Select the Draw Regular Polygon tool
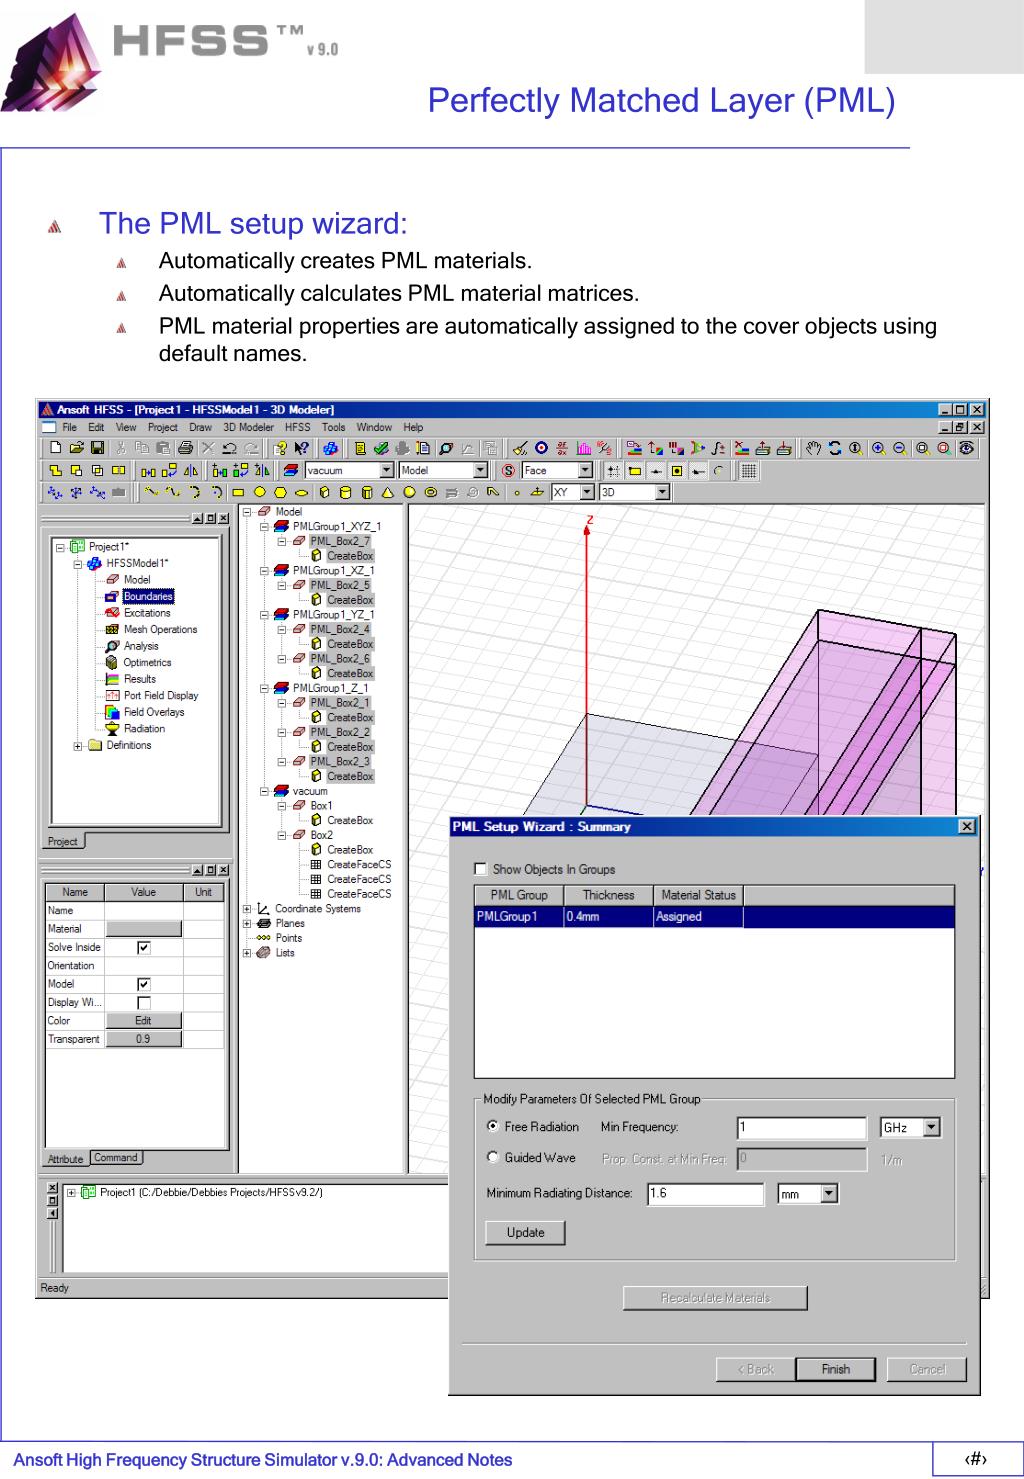Viewport: 1024px width, 1479px height. (280, 493)
